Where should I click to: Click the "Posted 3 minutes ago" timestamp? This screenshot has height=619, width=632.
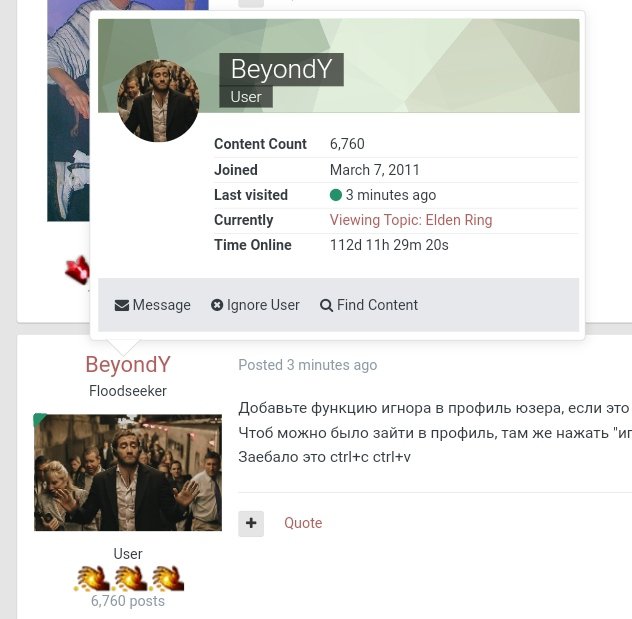(307, 365)
